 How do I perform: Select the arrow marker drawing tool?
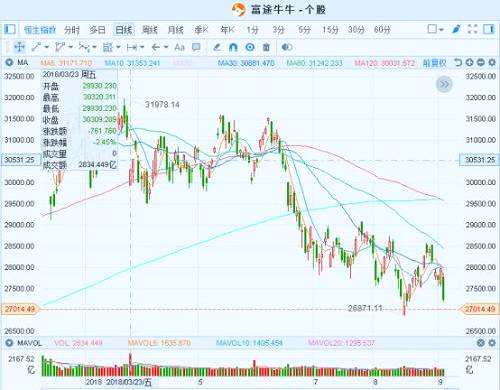tap(156, 47)
